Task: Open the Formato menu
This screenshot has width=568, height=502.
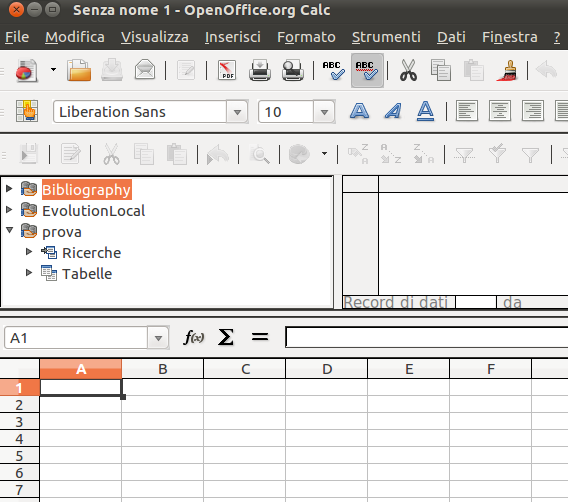Action: pos(306,37)
